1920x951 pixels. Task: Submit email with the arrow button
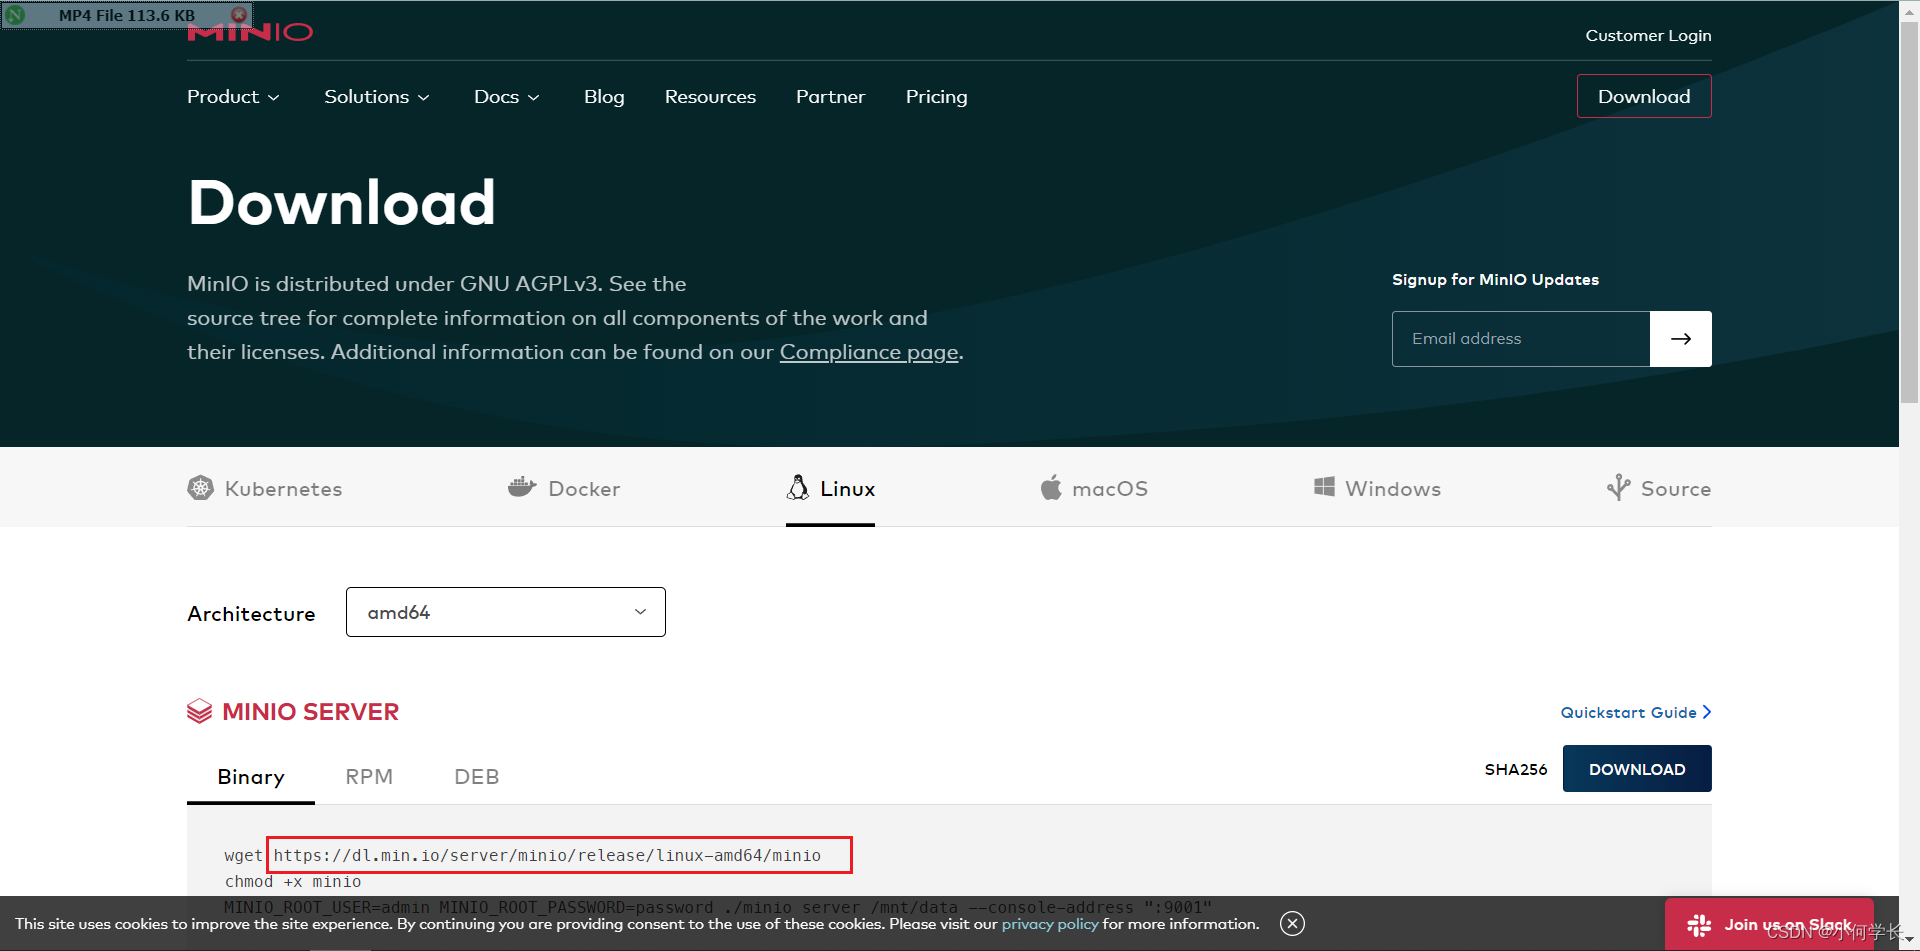point(1681,339)
